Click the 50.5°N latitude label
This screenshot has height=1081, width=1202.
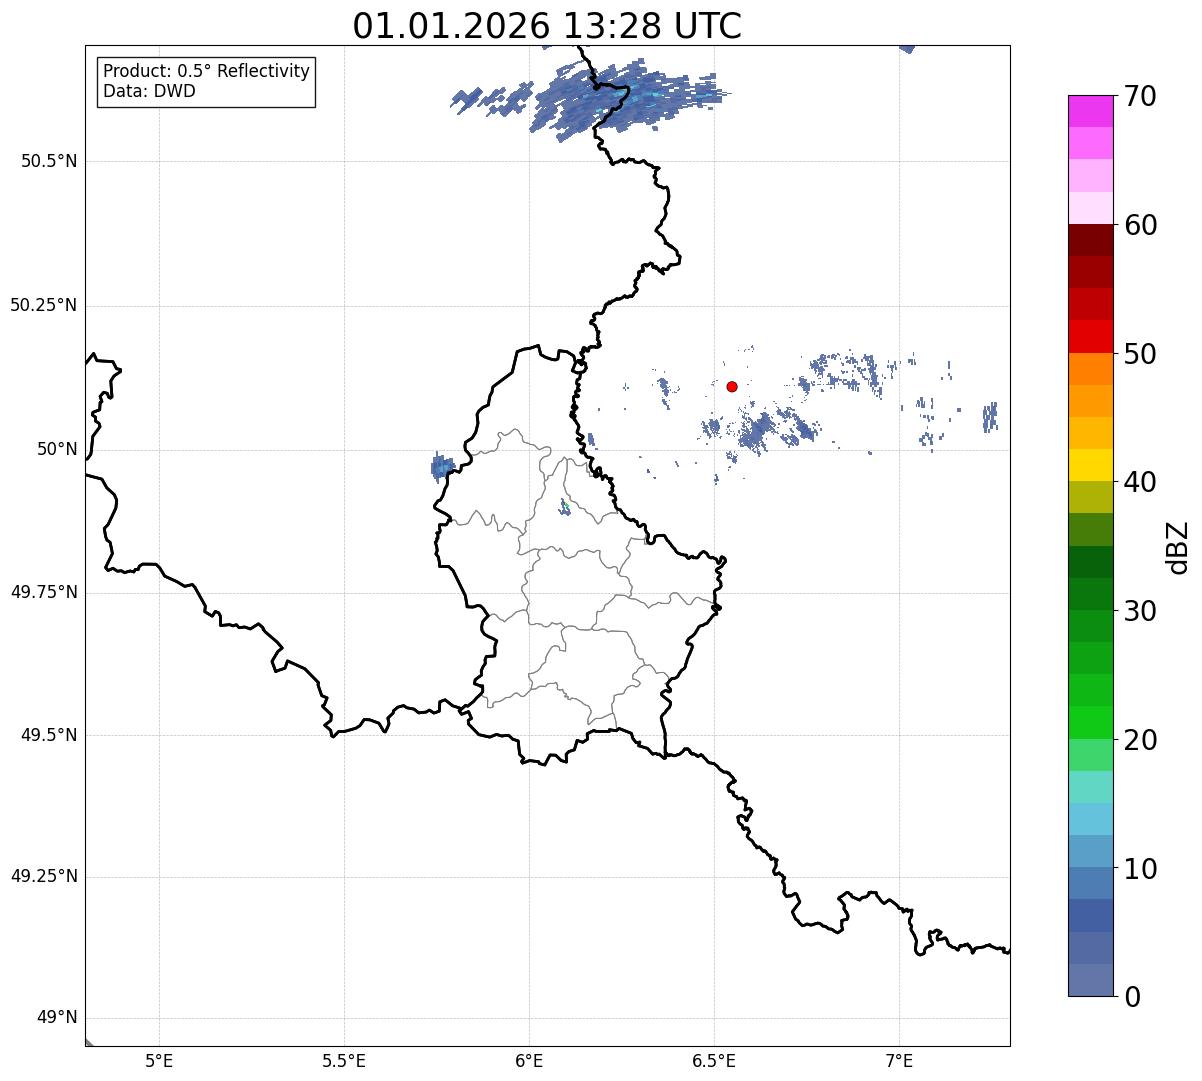pyautogui.click(x=48, y=161)
